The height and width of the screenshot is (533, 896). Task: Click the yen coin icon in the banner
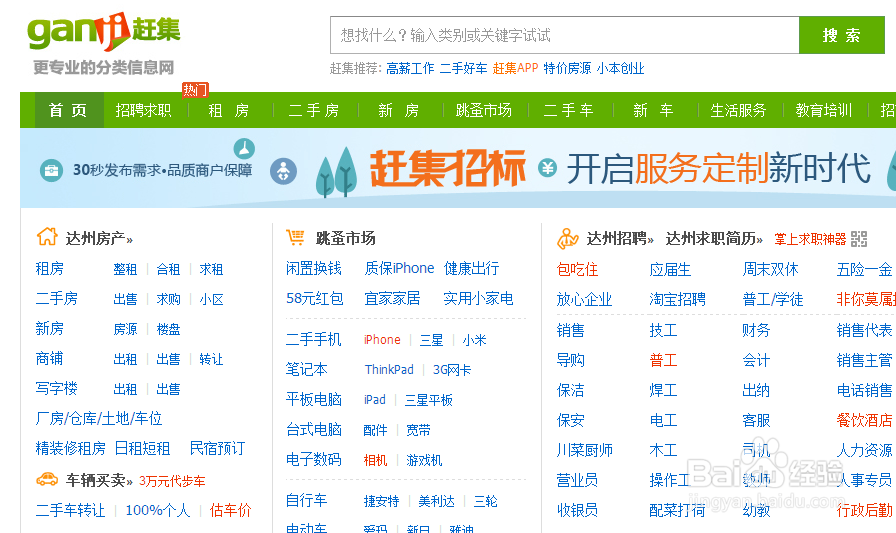pyautogui.click(x=547, y=167)
